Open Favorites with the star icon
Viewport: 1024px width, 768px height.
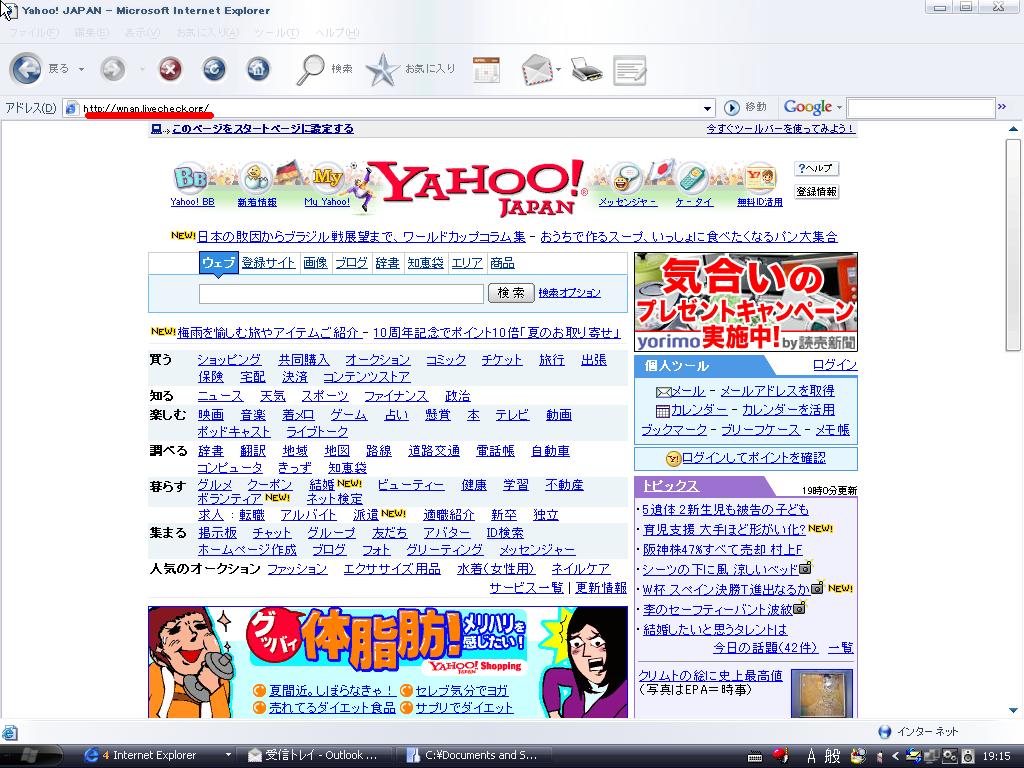(383, 69)
